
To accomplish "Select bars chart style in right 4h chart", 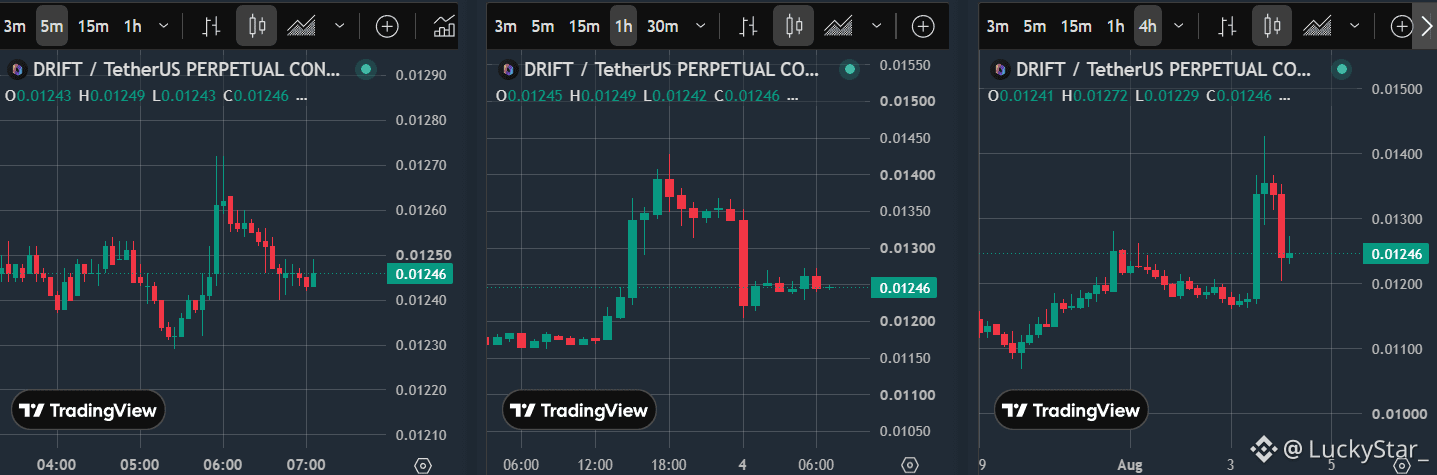I will pos(1226,26).
